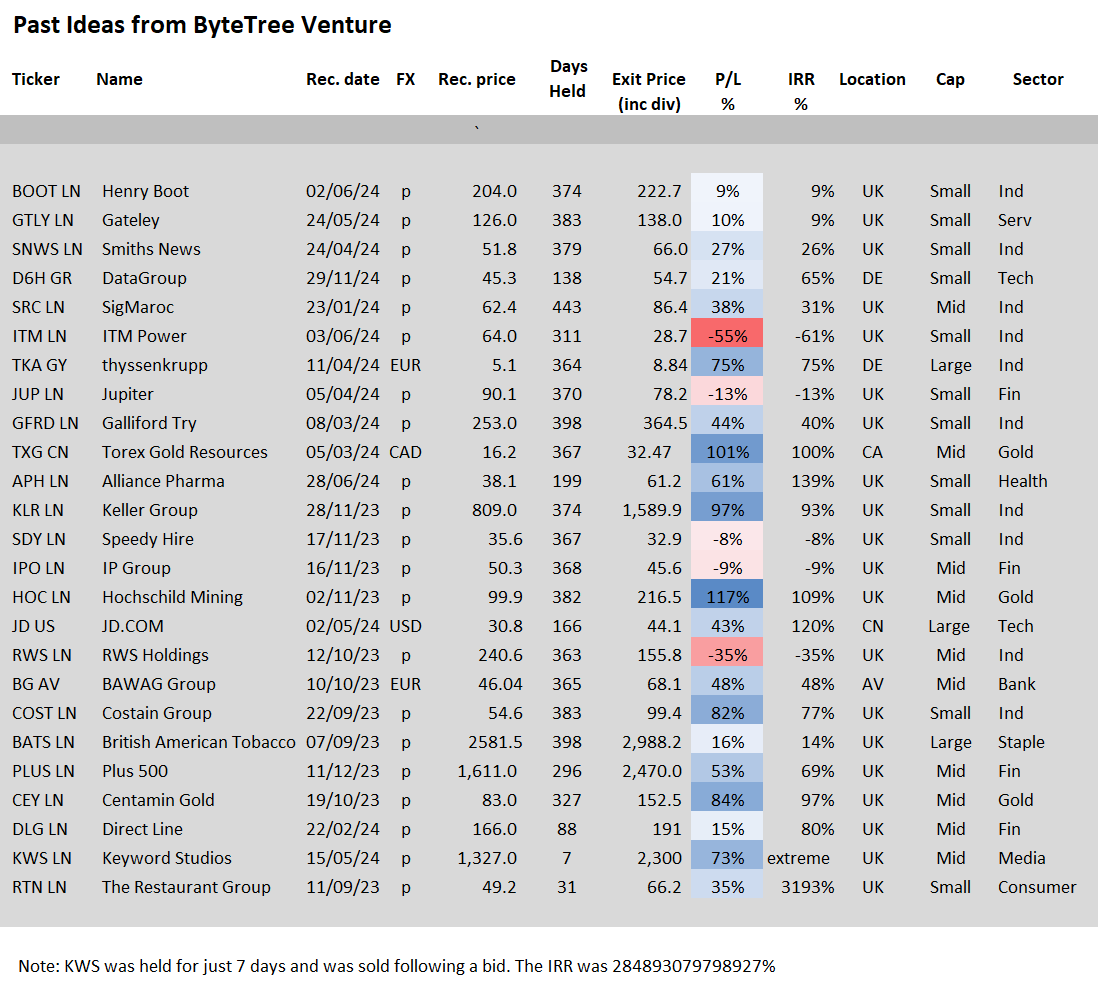Viewport: 1098px width, 993px height.
Task: Click the IRR % column header
Action: (801, 92)
